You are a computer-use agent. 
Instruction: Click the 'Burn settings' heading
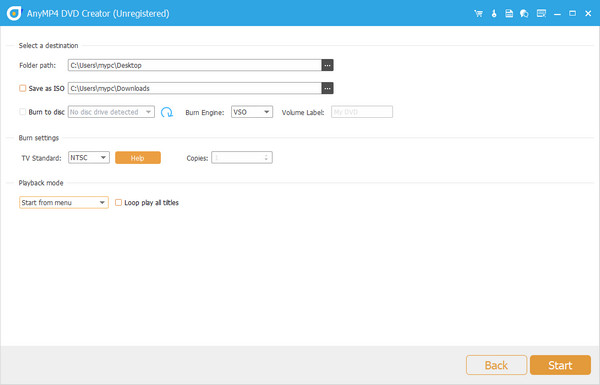point(39,138)
